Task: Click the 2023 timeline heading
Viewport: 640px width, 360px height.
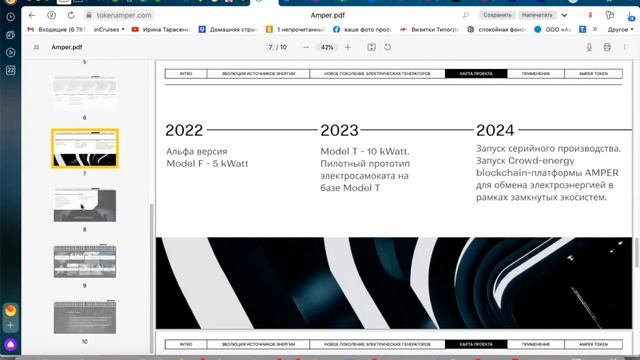Action: tap(339, 131)
